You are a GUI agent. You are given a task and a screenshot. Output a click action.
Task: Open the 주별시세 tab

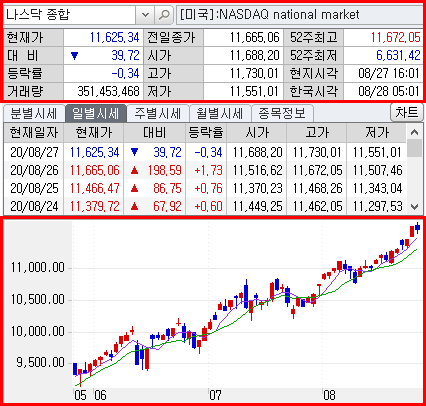(158, 114)
